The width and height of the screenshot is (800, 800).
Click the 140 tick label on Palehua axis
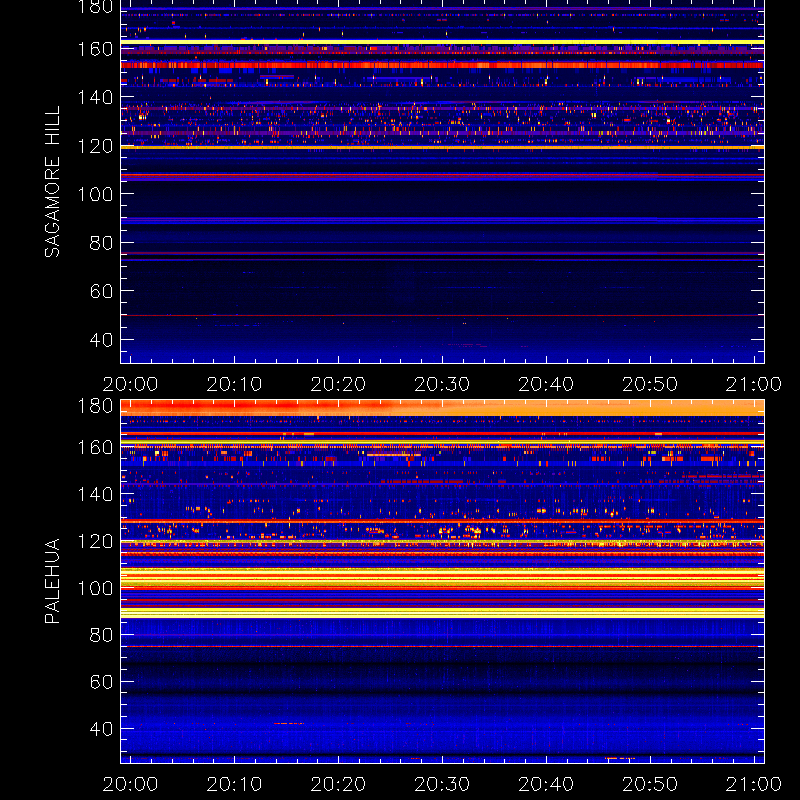95,494
